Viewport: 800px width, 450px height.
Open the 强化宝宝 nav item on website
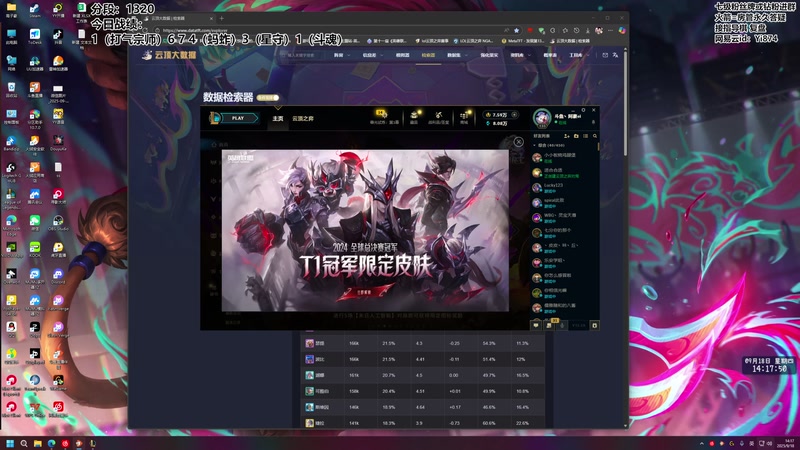click(x=489, y=55)
